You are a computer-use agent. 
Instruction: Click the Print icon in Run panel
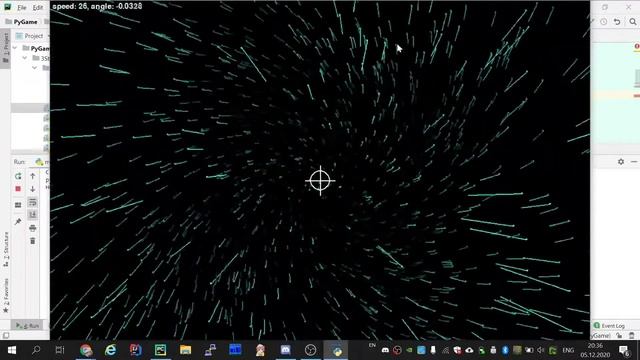(33, 228)
